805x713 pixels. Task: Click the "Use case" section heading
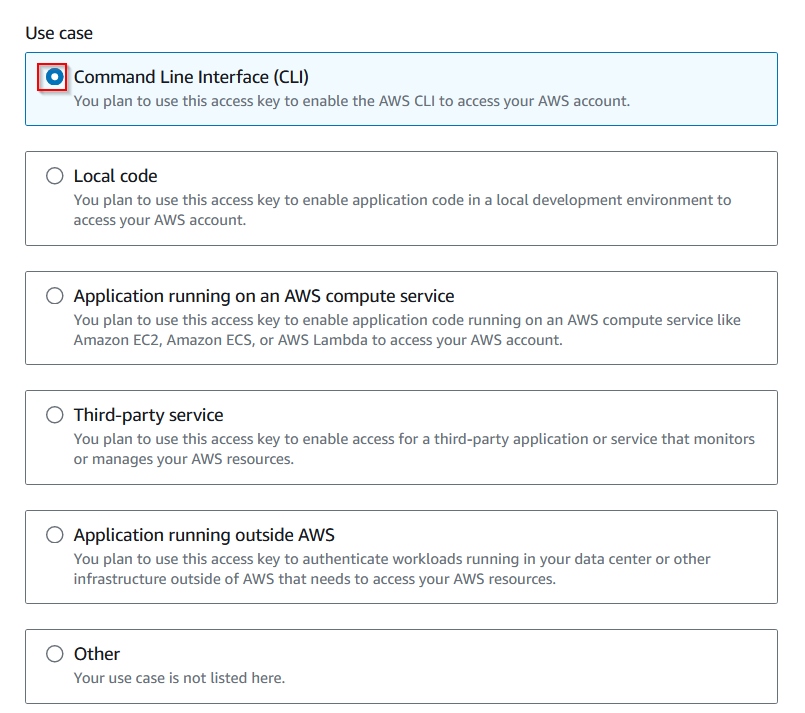(59, 33)
